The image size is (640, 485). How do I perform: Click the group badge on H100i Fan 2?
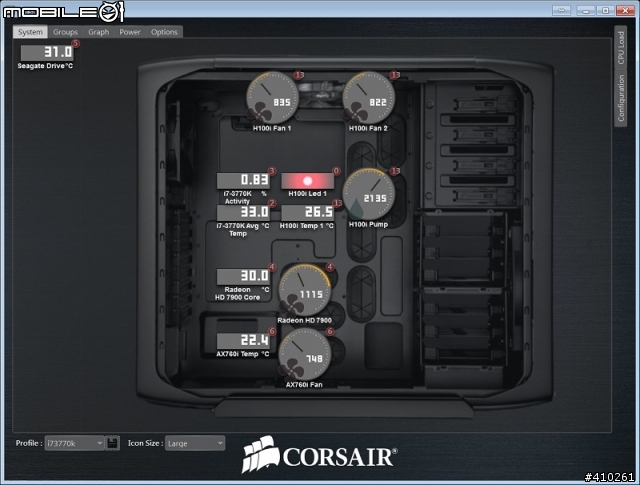pyautogui.click(x=395, y=75)
